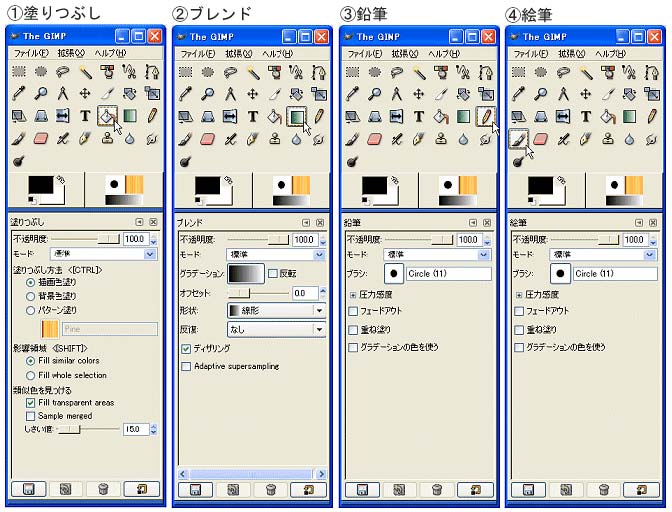Uncheck Fill transparent areas

tap(30, 403)
